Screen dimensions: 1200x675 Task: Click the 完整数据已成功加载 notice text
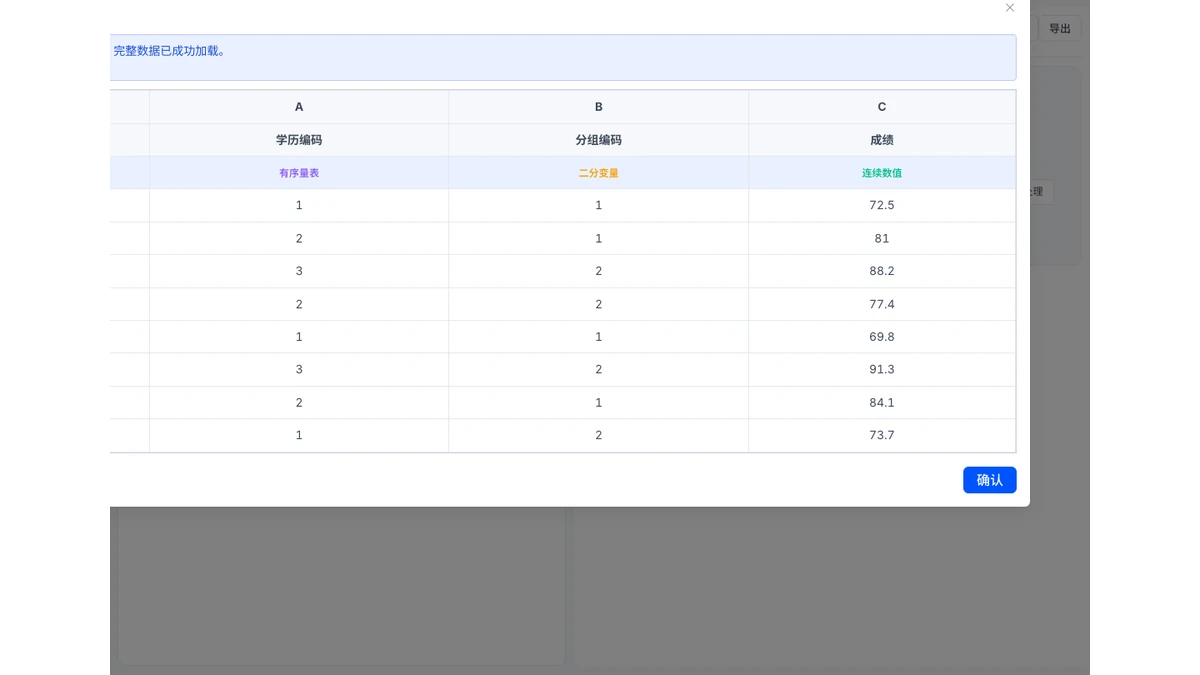[x=169, y=51]
